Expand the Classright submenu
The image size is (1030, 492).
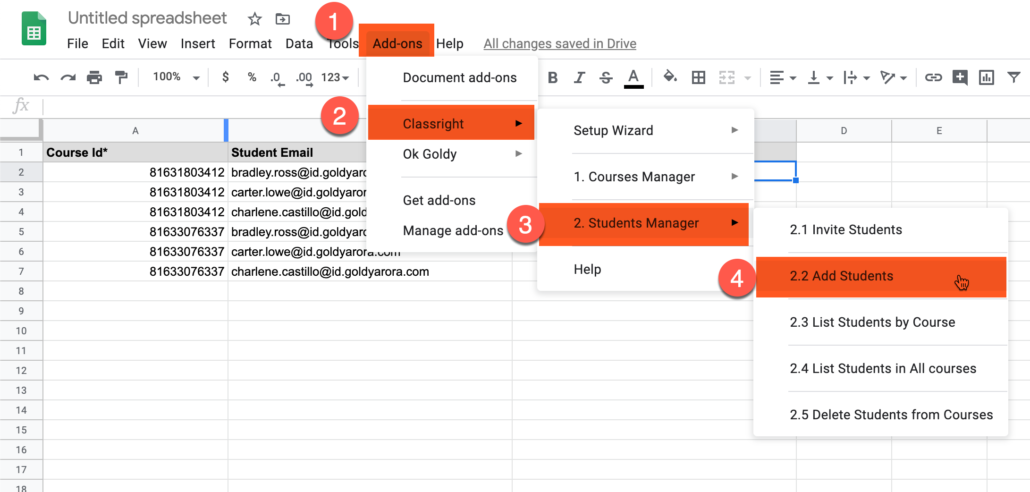click(x=451, y=123)
